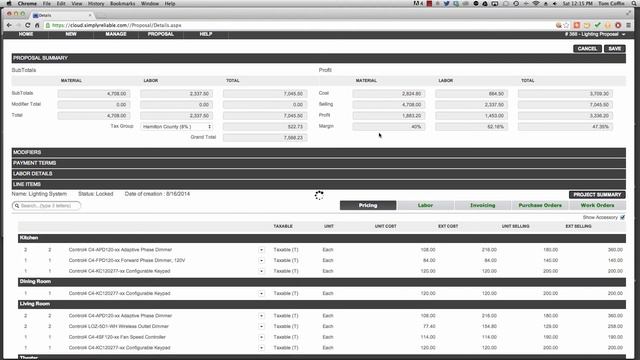Click the Kitchen group header row

[x=322, y=238]
